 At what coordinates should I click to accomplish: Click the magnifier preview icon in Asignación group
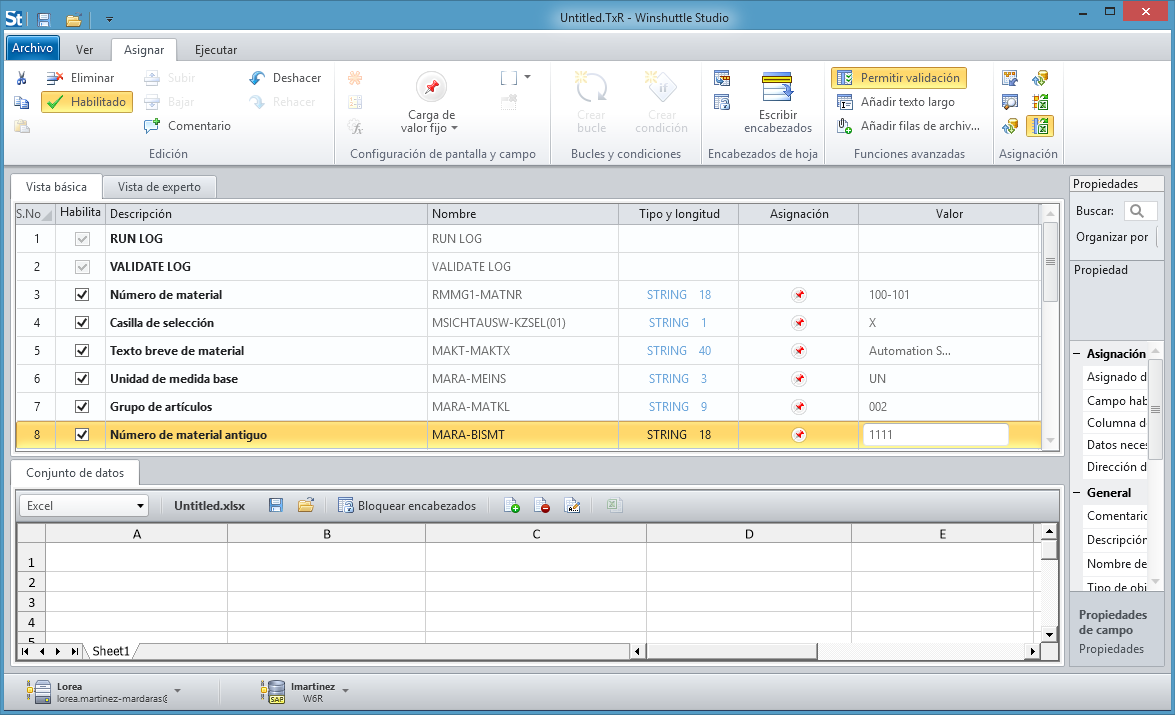click(x=1010, y=102)
